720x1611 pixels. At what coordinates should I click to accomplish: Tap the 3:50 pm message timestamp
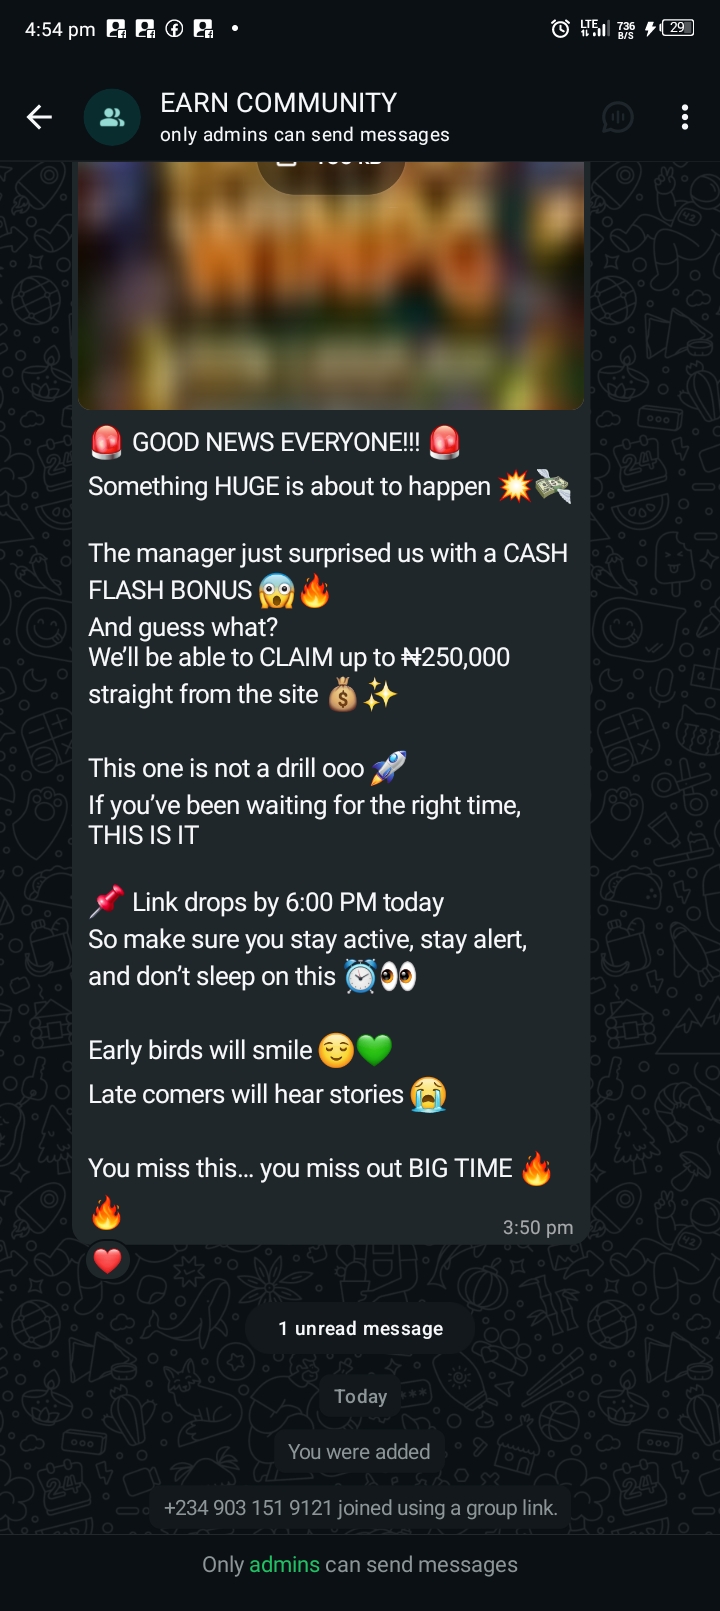[538, 1227]
